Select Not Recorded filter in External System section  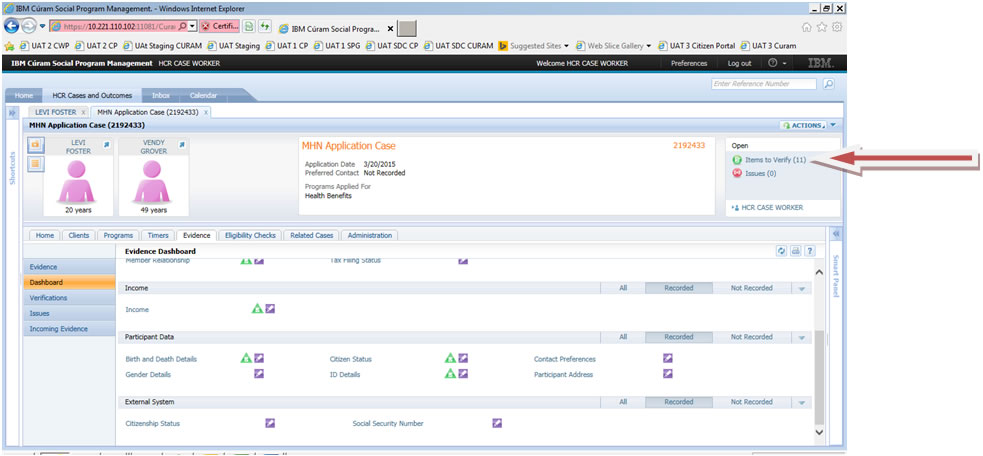[752, 401]
